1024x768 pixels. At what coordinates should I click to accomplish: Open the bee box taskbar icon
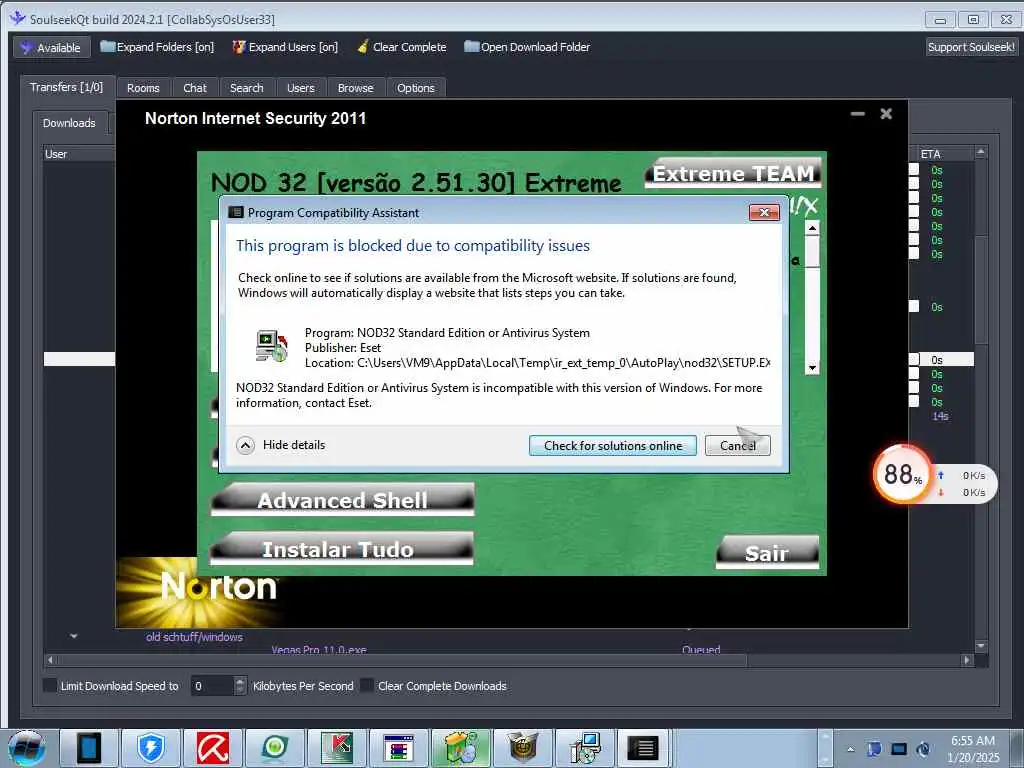[x=522, y=748]
